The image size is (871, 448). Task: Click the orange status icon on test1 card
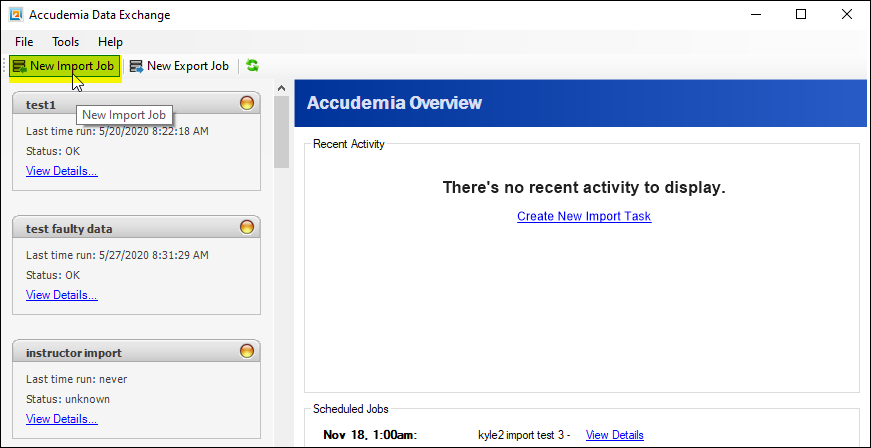coord(247,103)
